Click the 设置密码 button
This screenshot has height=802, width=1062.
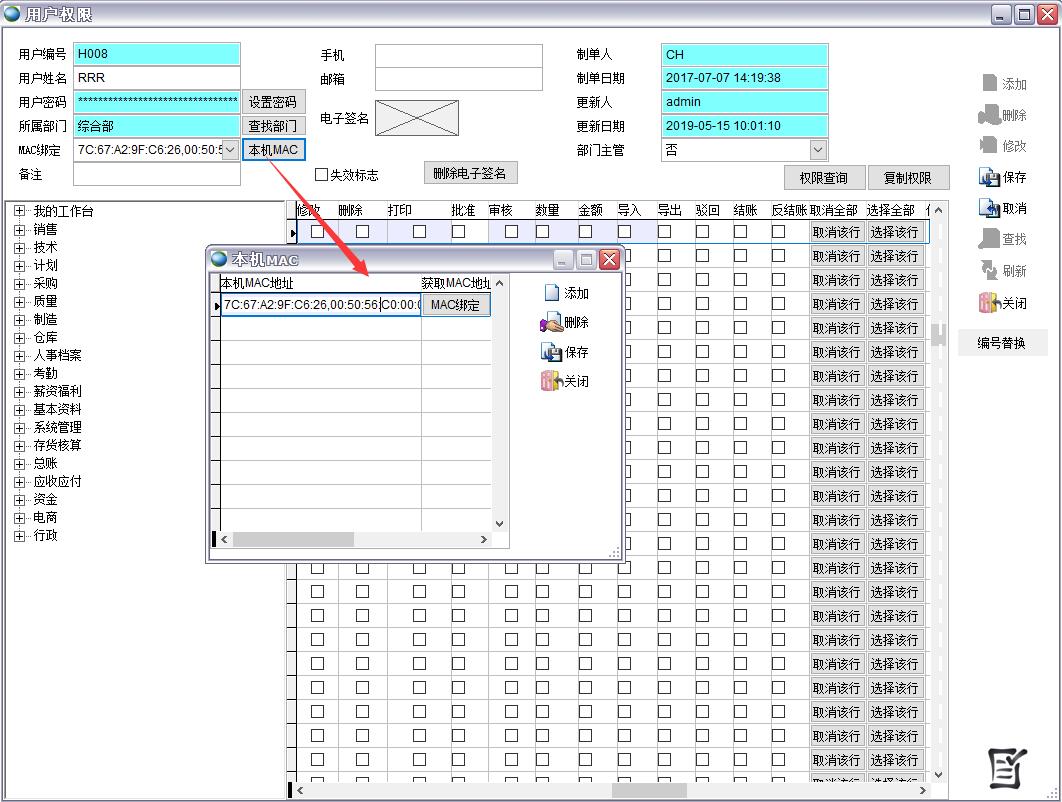coord(273,102)
